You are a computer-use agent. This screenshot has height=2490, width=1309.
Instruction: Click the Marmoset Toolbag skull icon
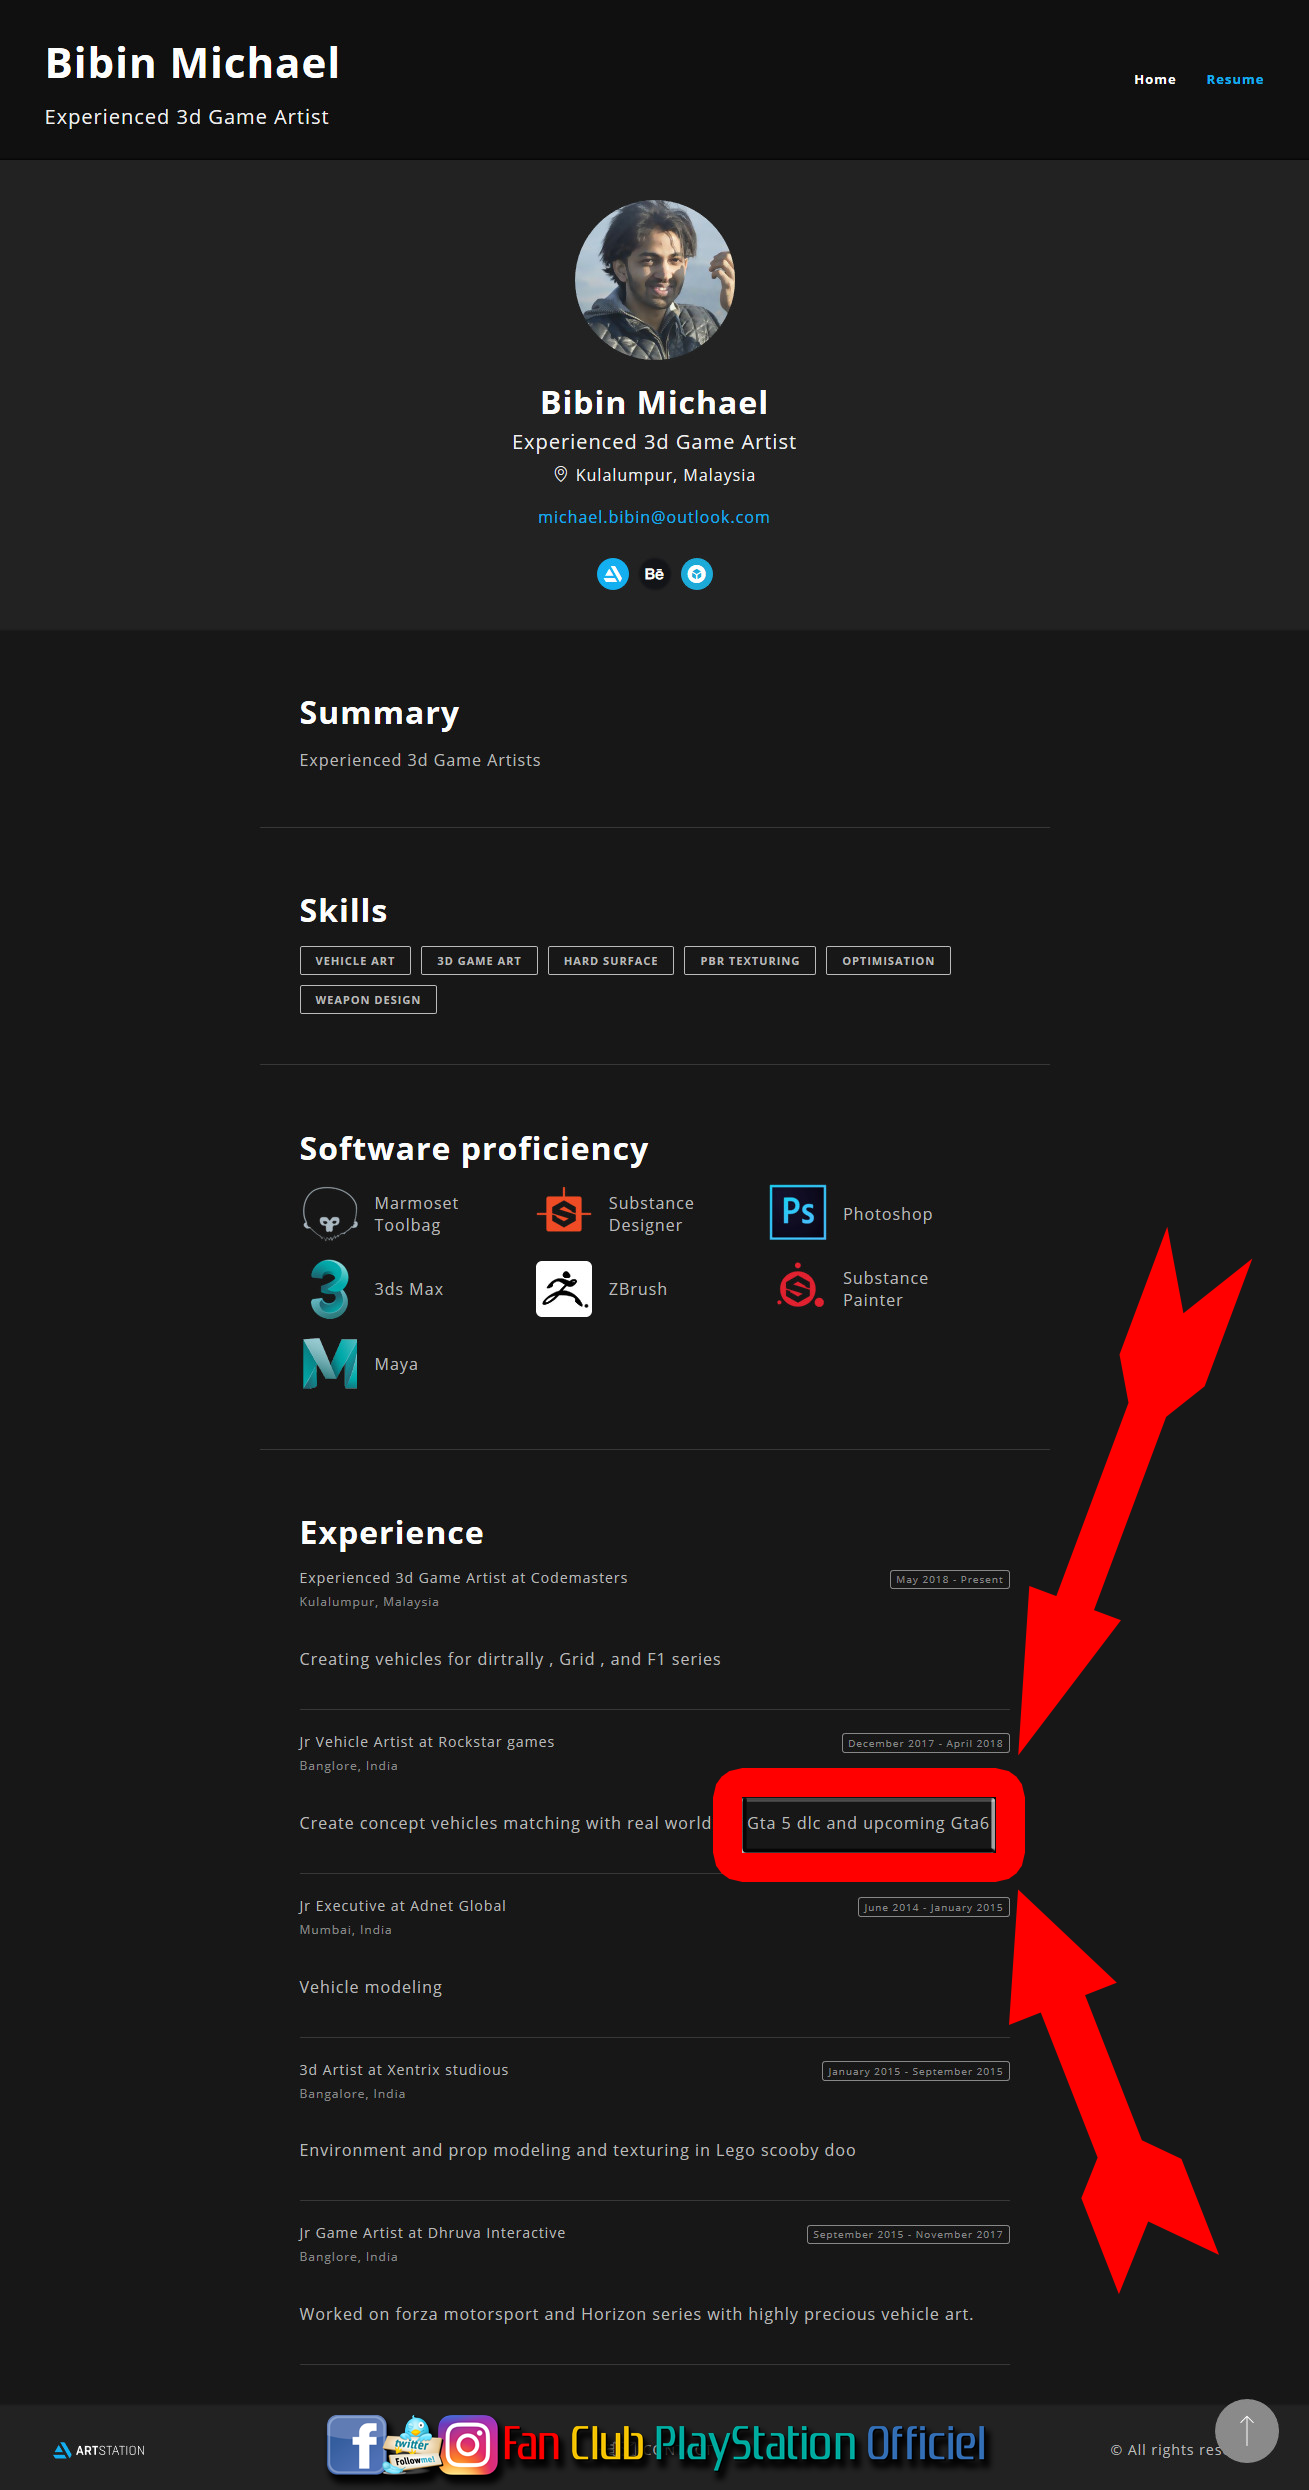330,1213
